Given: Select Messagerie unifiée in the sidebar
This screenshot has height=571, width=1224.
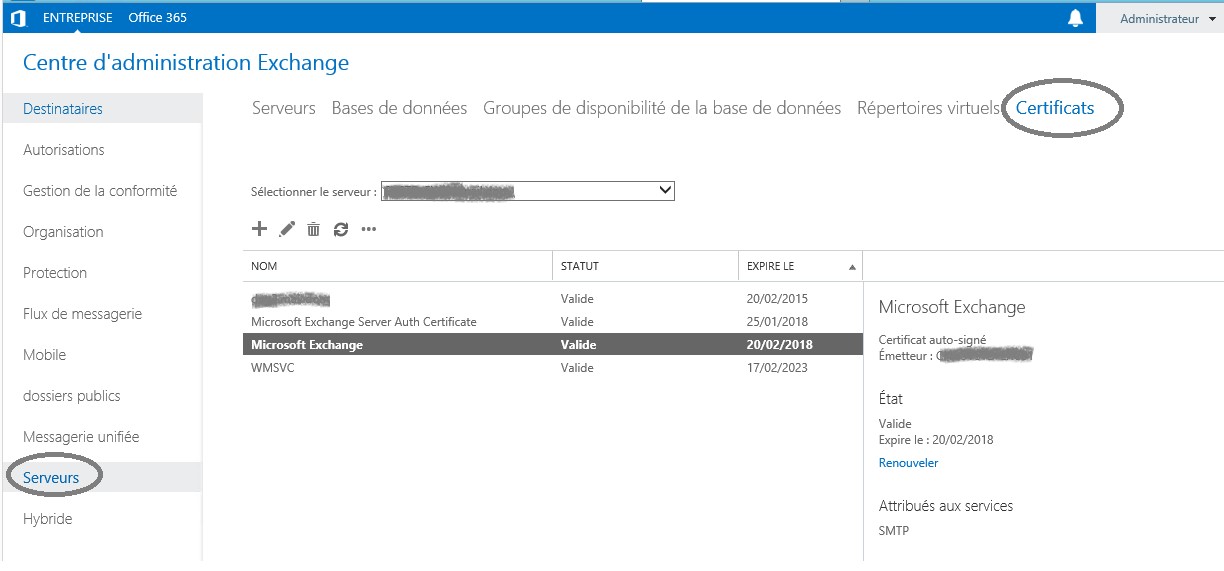Looking at the screenshot, I should click(x=81, y=437).
